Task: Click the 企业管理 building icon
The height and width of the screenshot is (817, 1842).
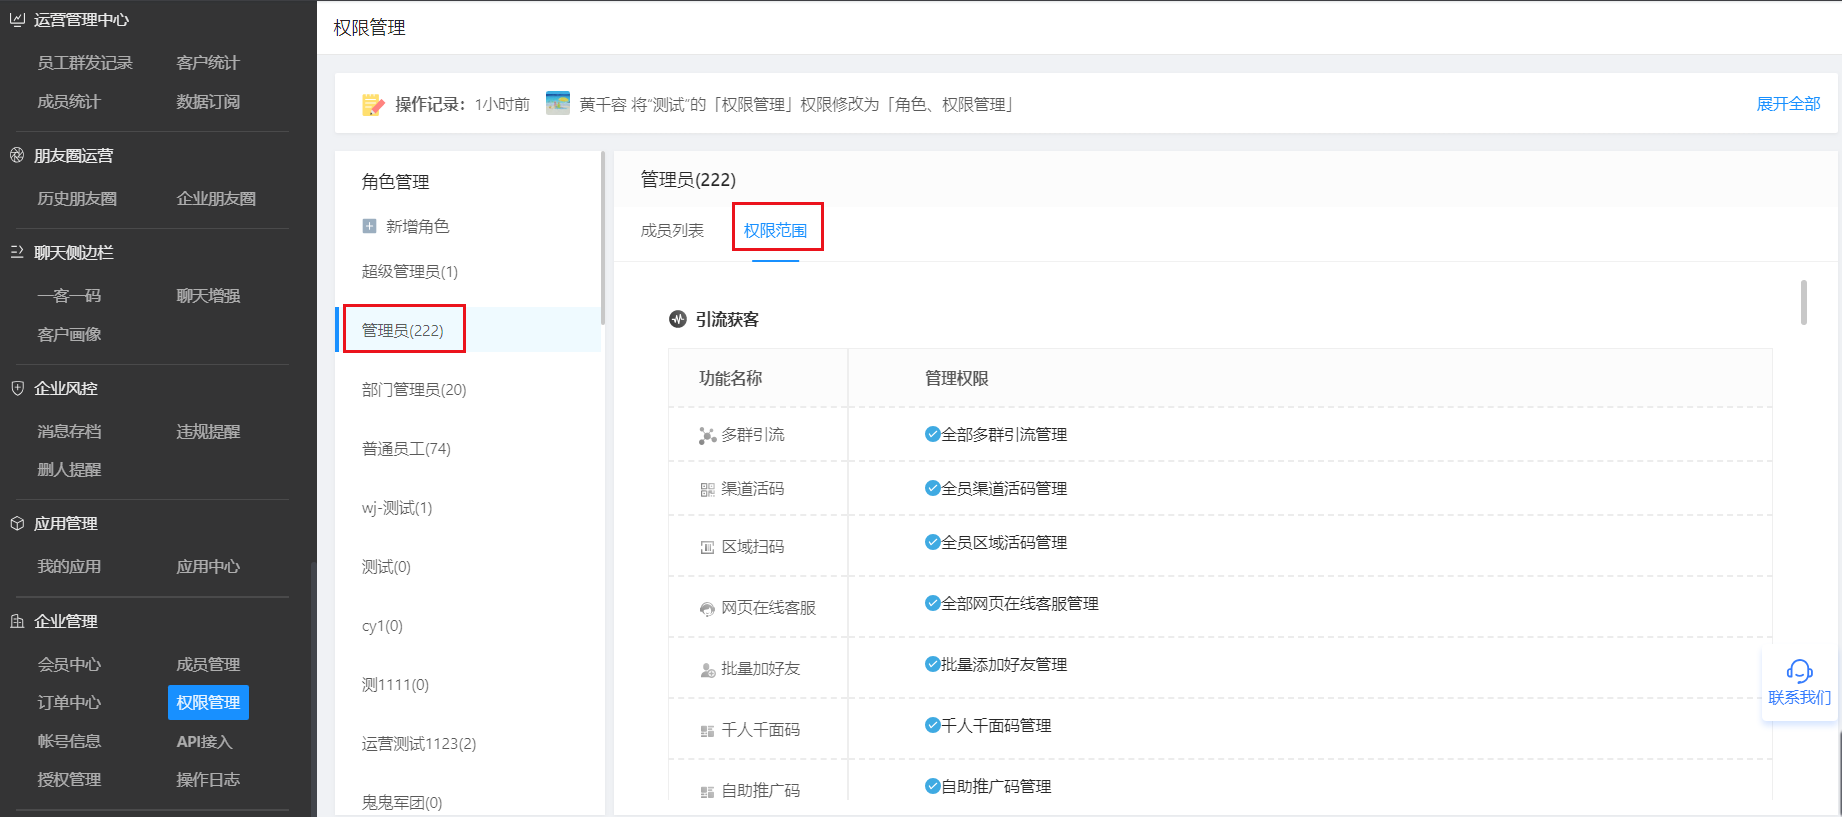Action: coord(17,621)
